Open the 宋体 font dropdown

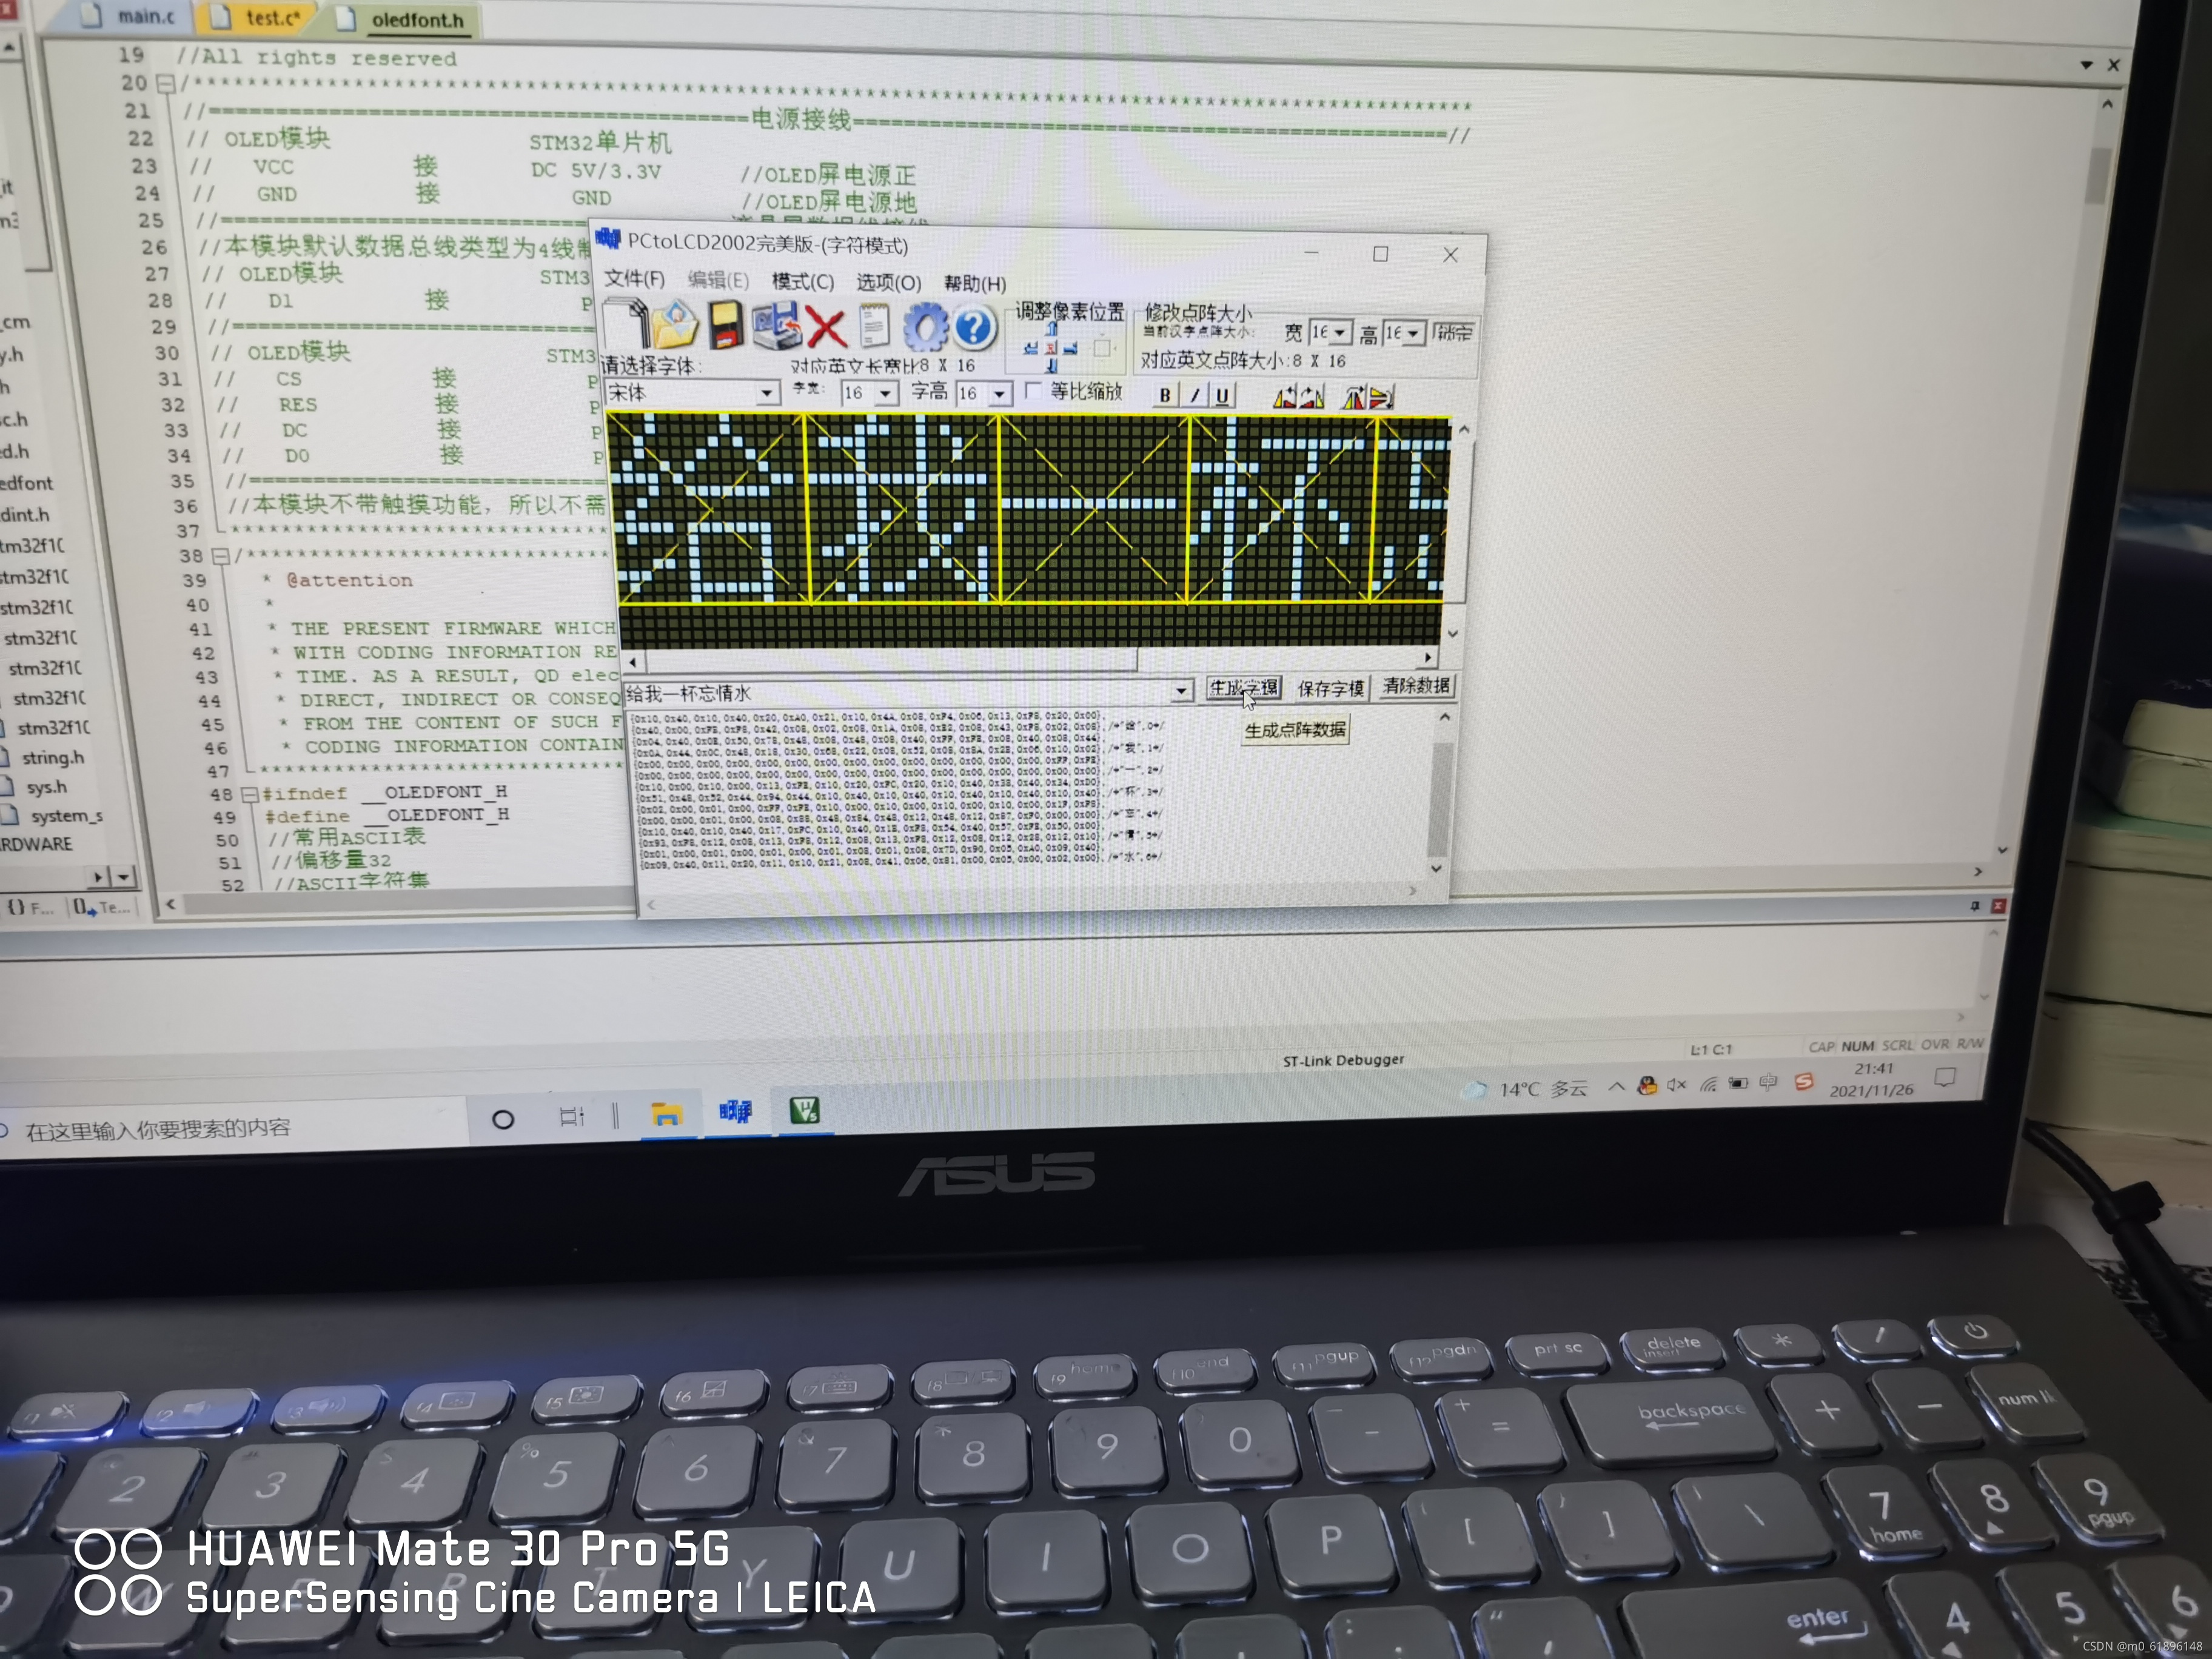(767, 393)
